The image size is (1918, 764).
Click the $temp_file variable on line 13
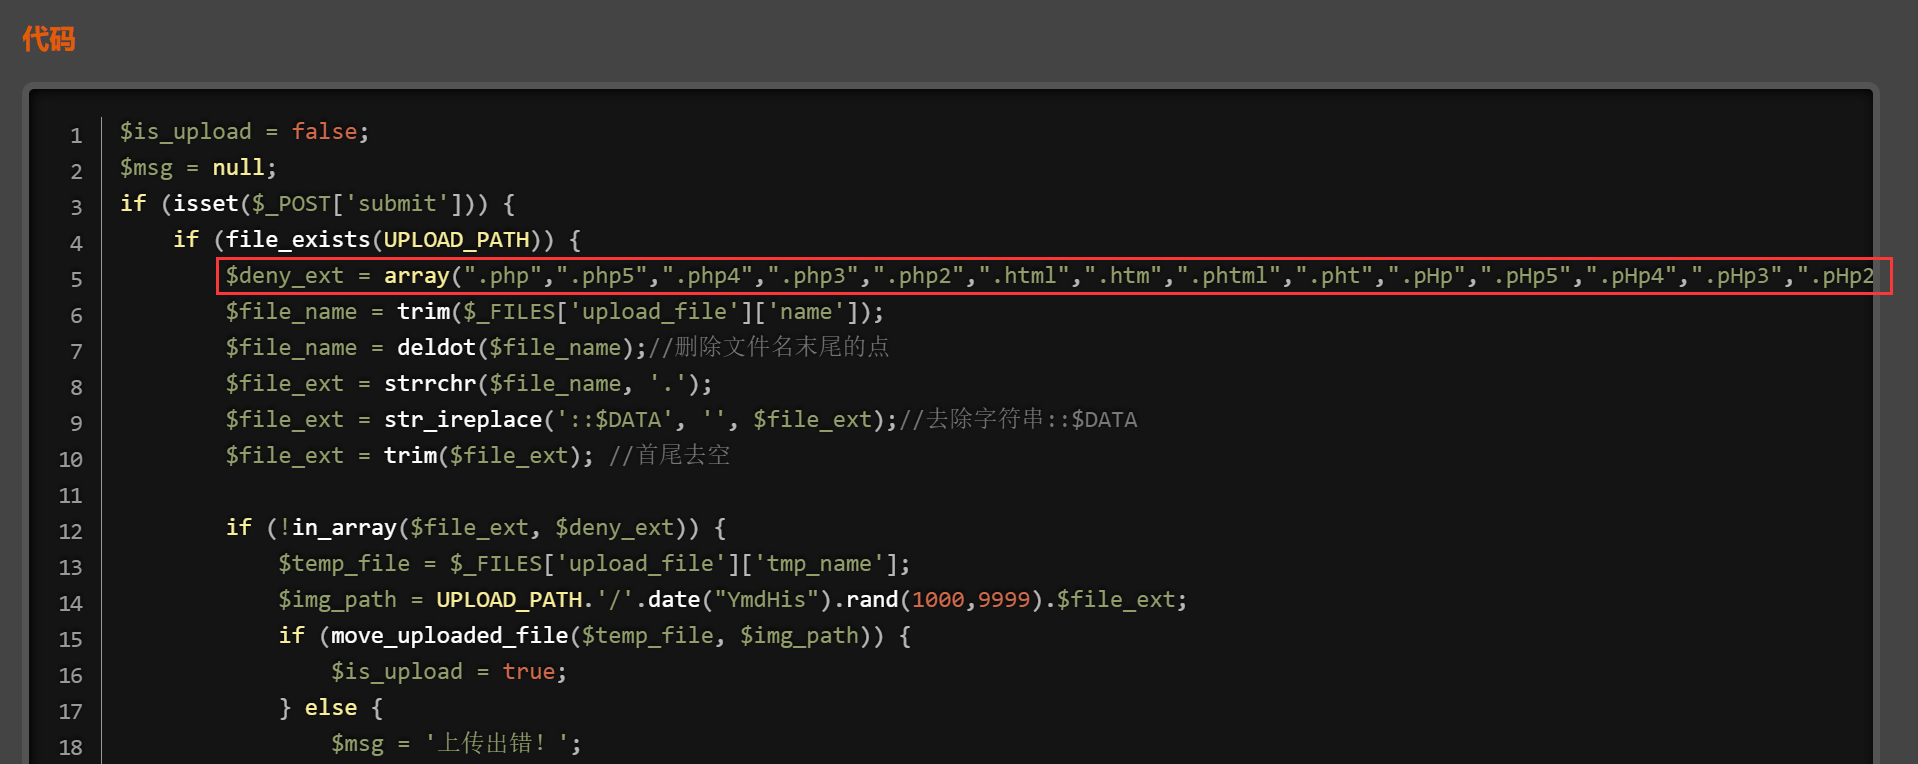point(344,564)
